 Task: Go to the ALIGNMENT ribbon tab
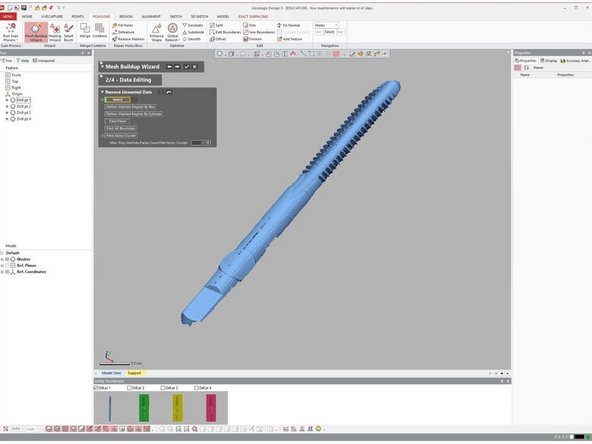(151, 16)
